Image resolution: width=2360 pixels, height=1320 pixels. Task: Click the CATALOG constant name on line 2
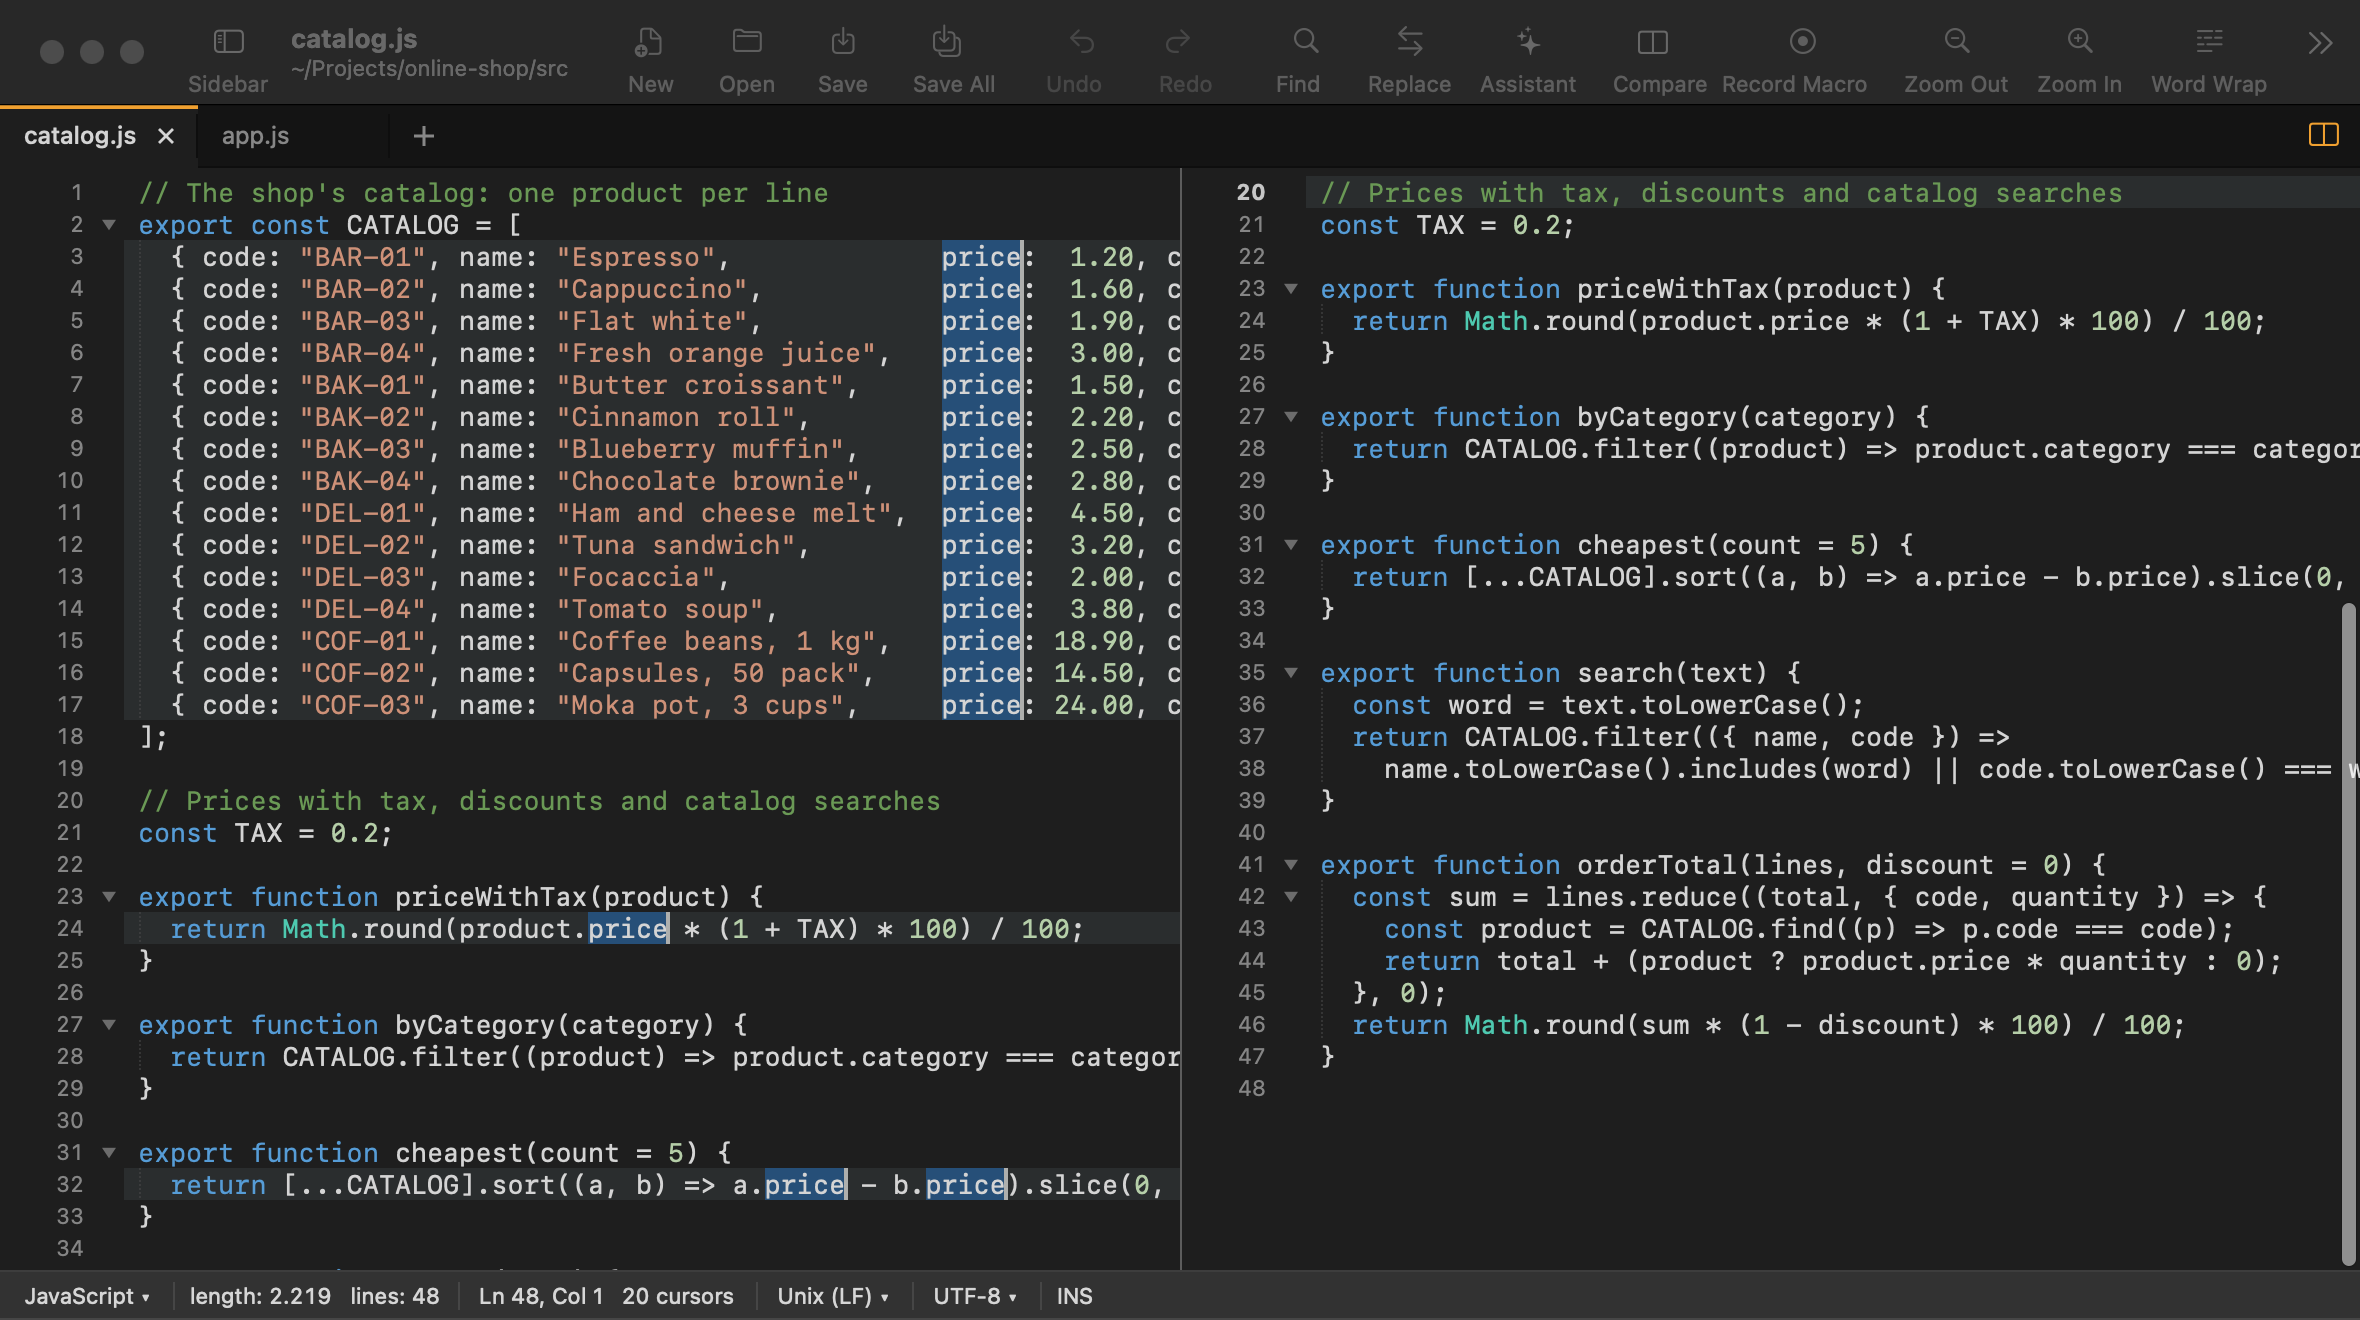[x=403, y=225]
